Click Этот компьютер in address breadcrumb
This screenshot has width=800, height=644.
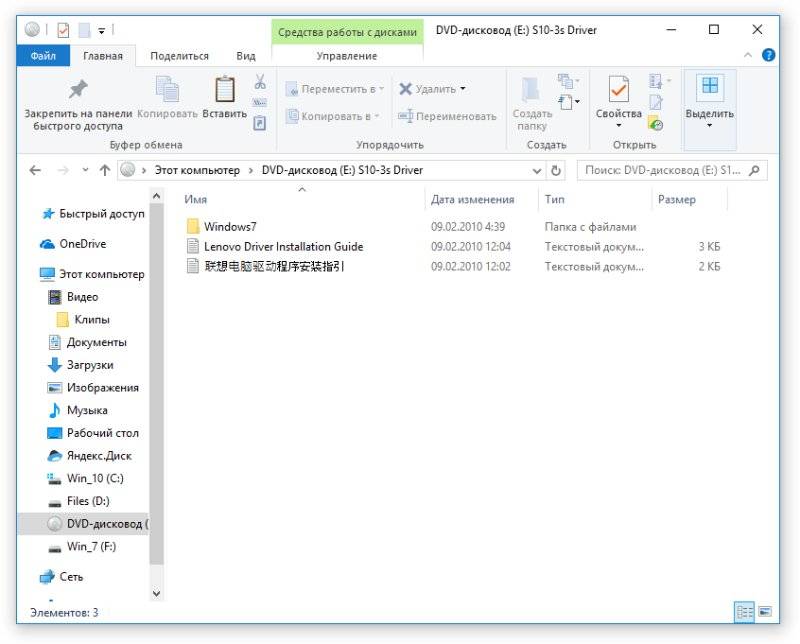coord(197,170)
